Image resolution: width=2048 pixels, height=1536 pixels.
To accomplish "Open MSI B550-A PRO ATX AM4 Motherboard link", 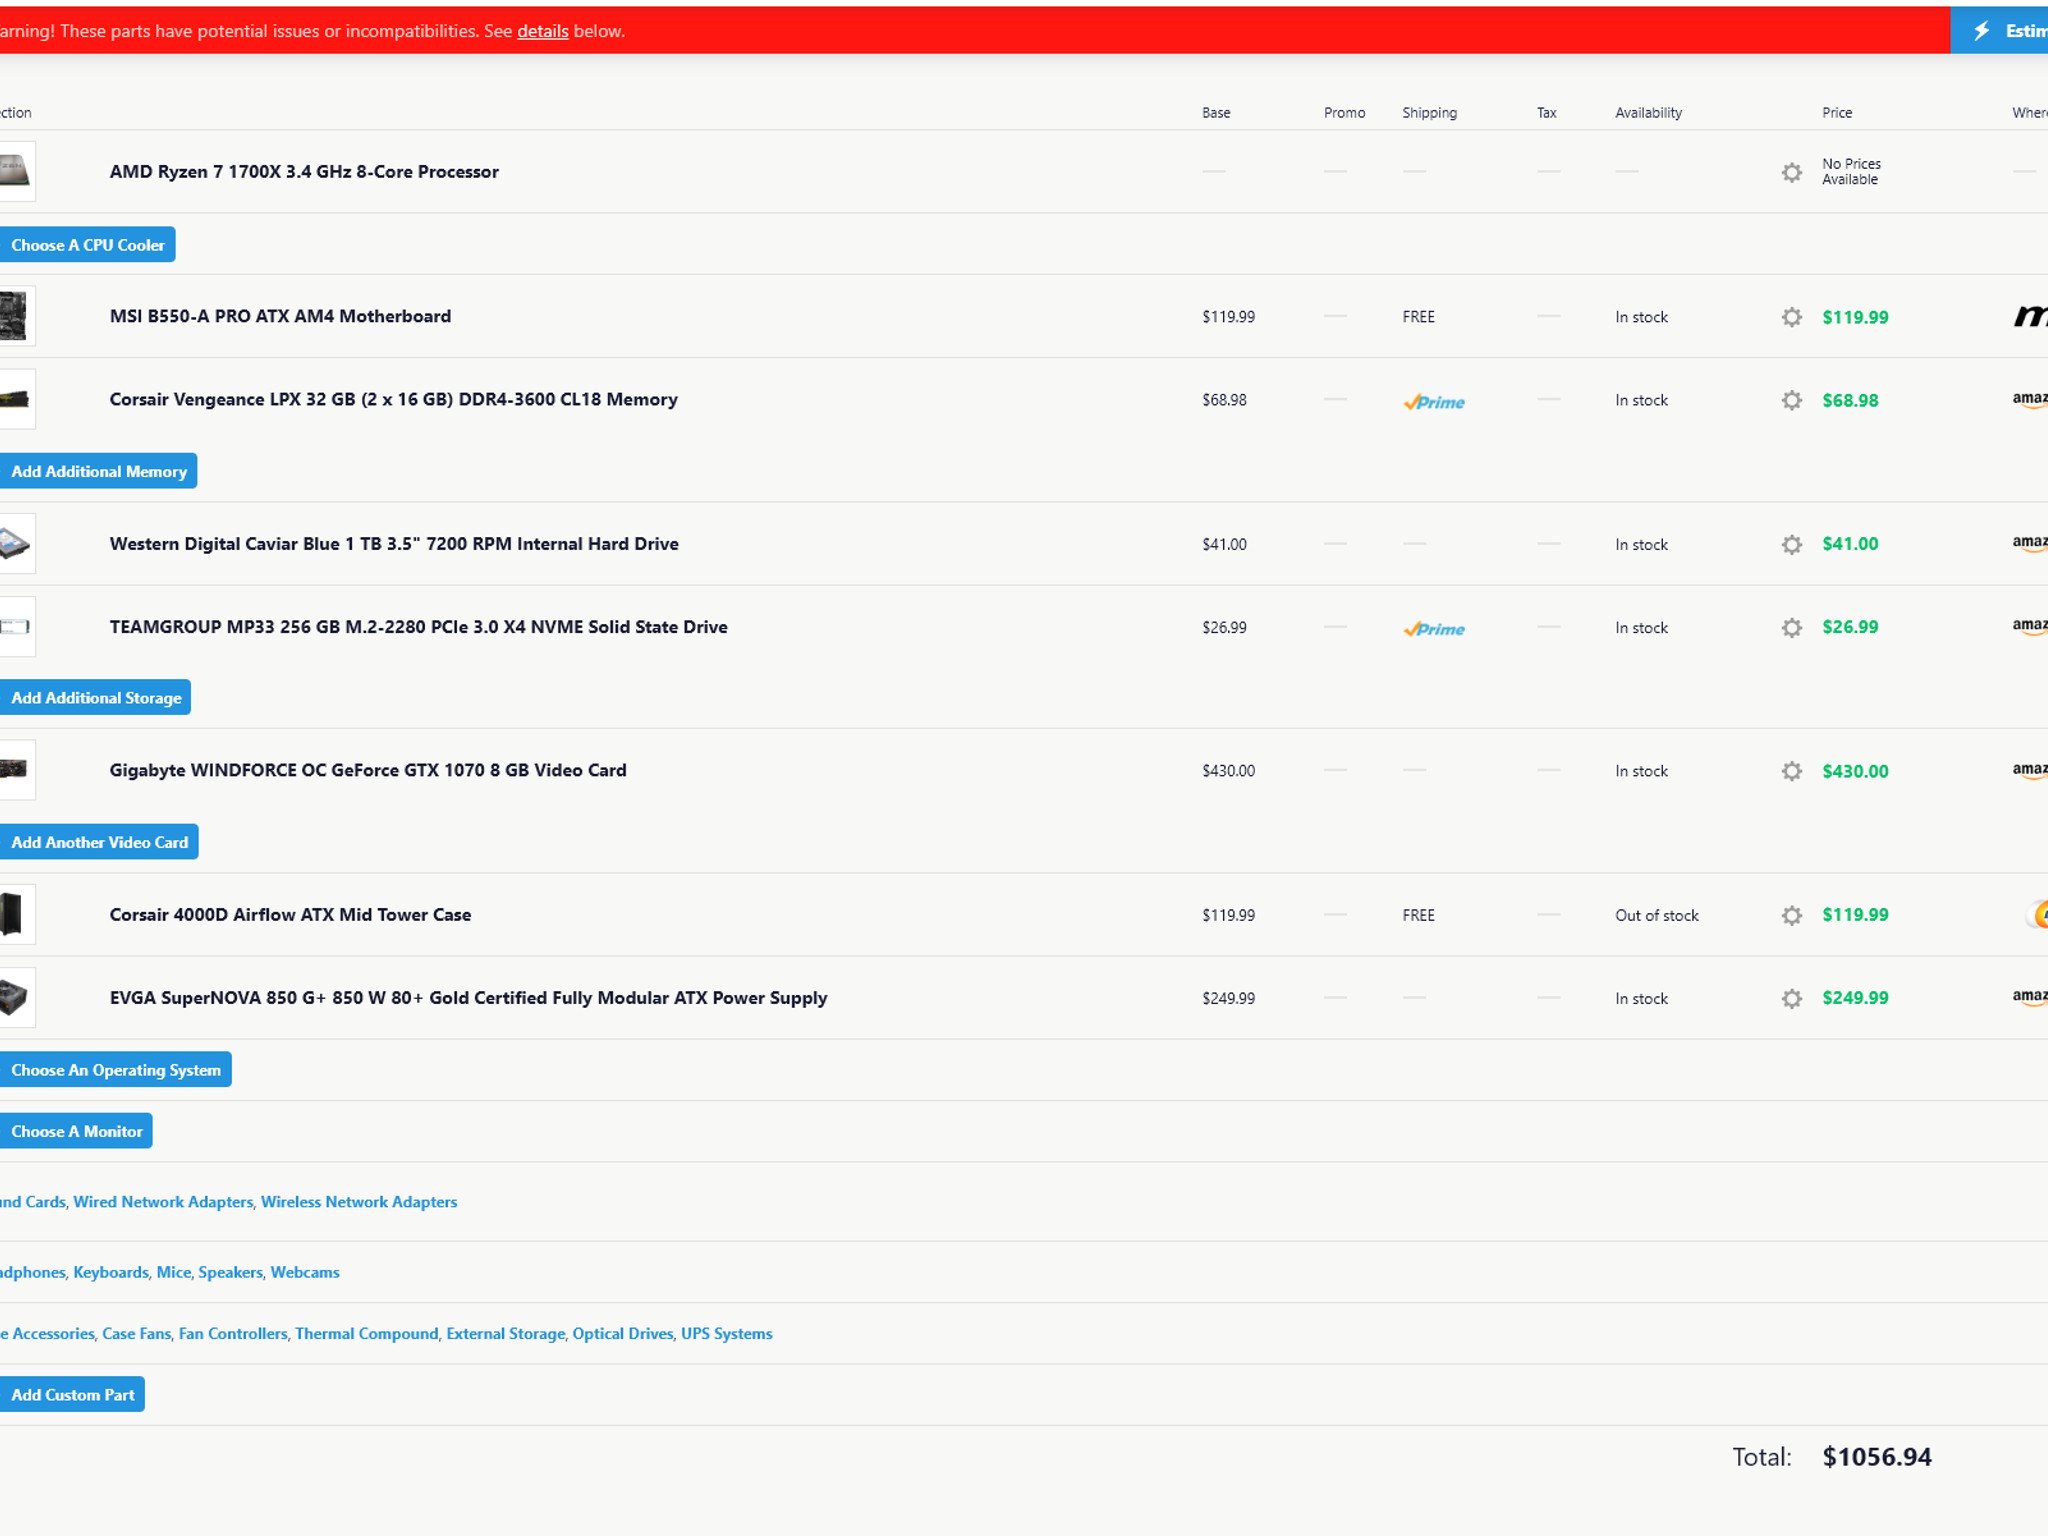I will [280, 316].
